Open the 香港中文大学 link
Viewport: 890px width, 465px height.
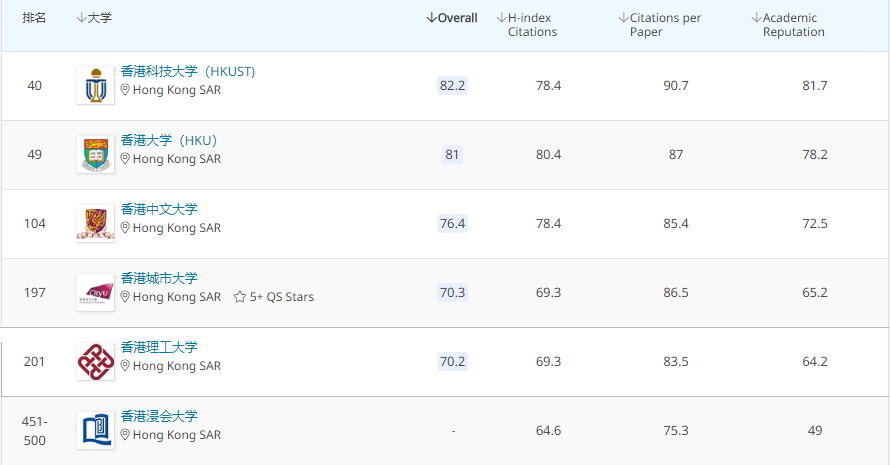click(159, 209)
